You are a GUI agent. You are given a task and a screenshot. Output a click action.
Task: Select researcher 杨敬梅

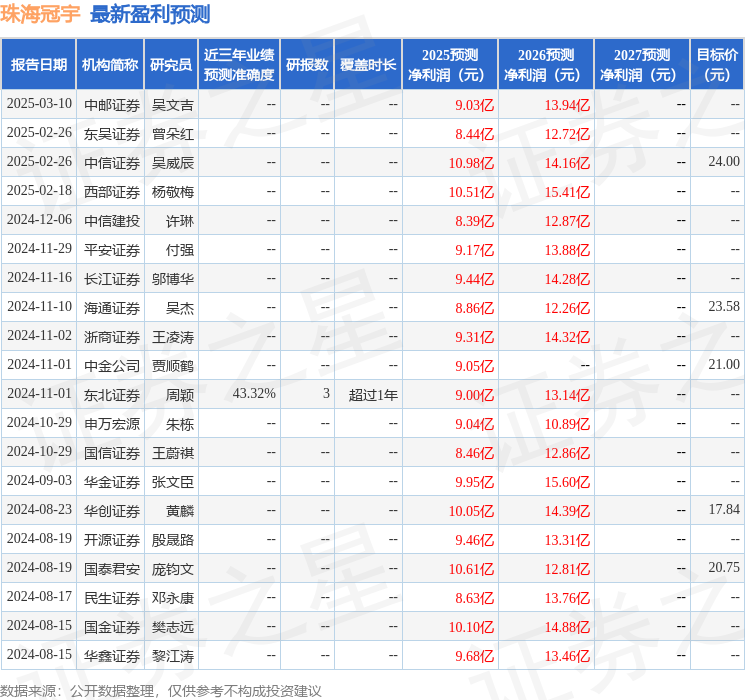(173, 192)
